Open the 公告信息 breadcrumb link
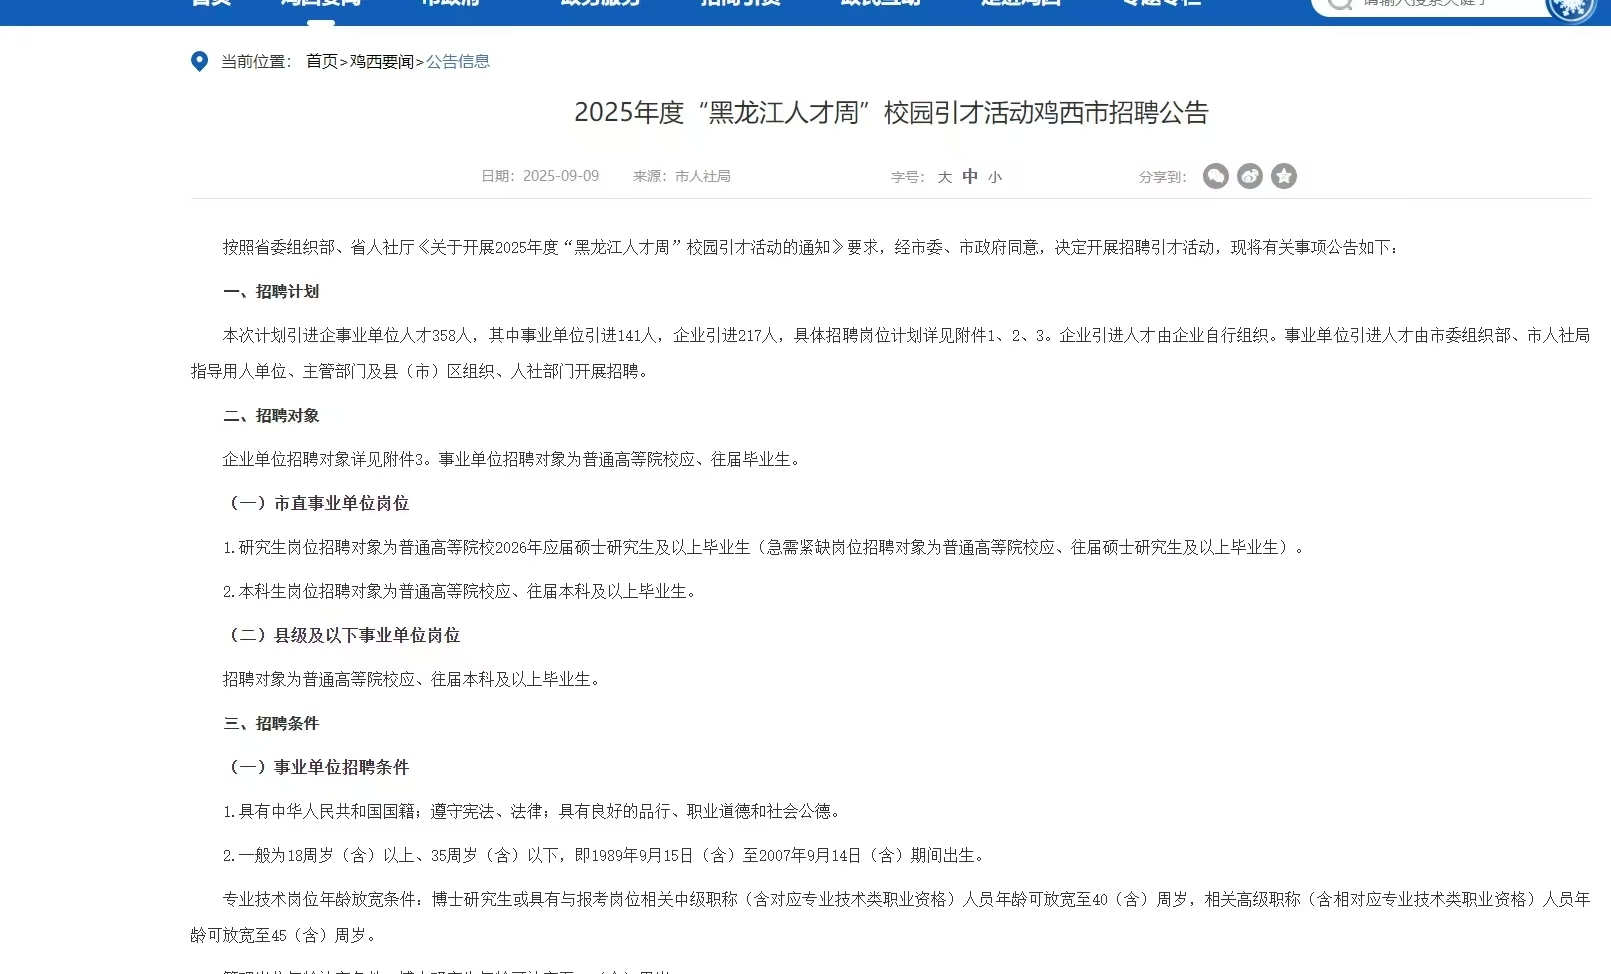 point(458,61)
